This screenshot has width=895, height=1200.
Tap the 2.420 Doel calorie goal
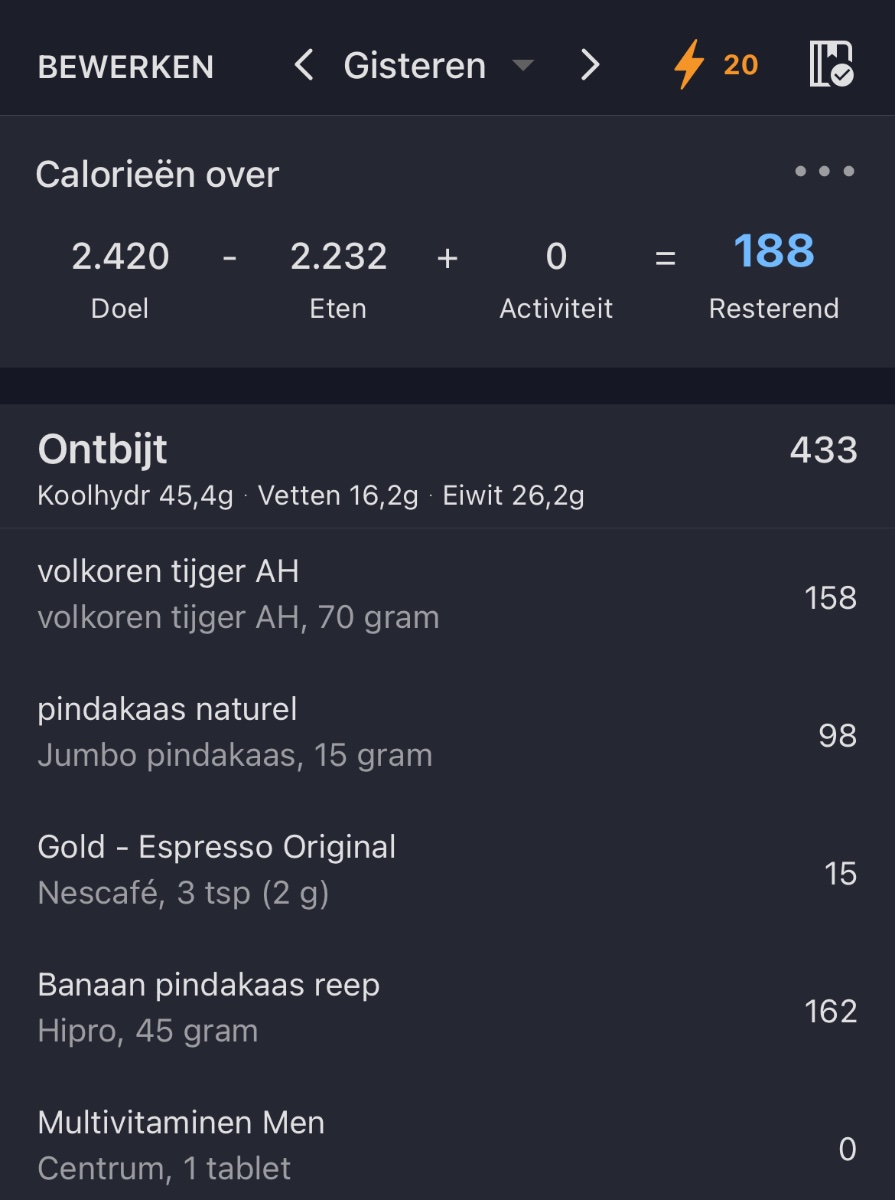(x=120, y=257)
